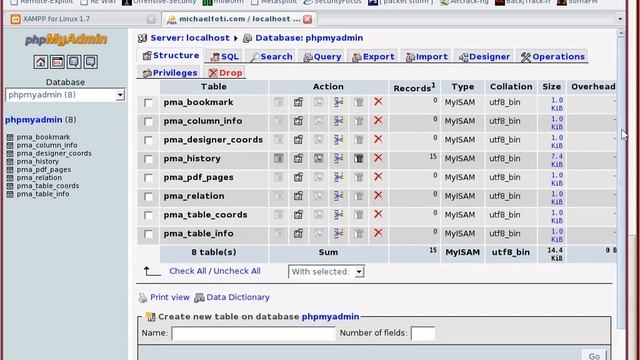Click Database: phpmyadmin breadcrumb link
Viewport: 640px width, 360px height.
[x=309, y=38]
